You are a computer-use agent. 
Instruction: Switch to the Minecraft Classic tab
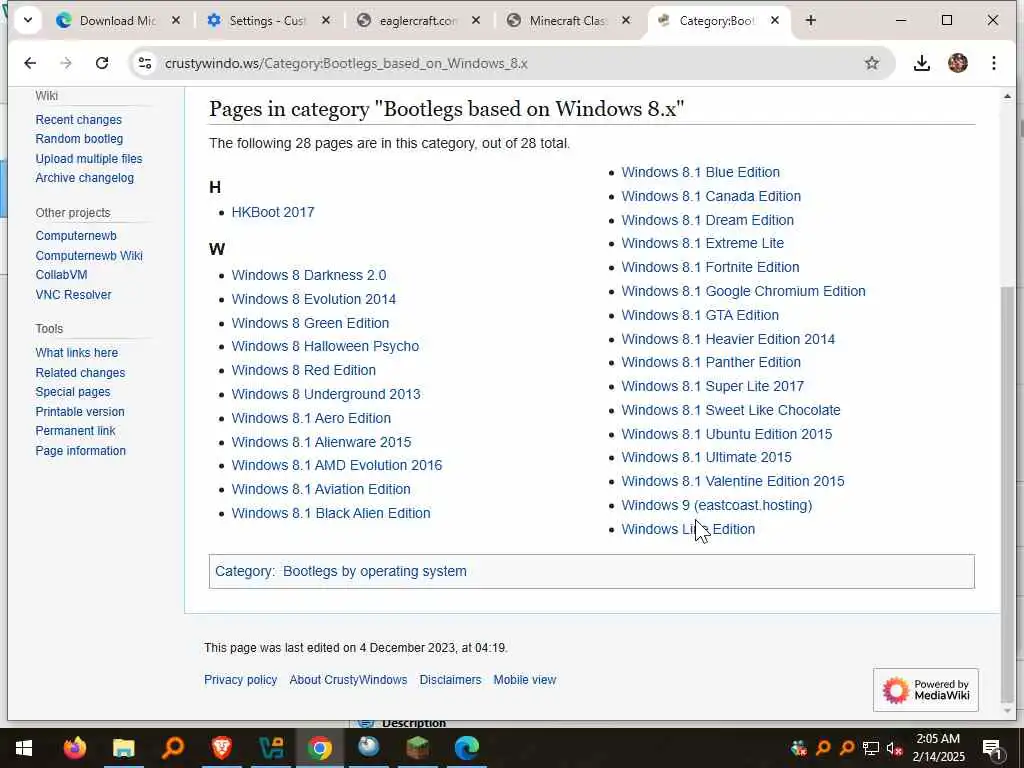(568, 21)
